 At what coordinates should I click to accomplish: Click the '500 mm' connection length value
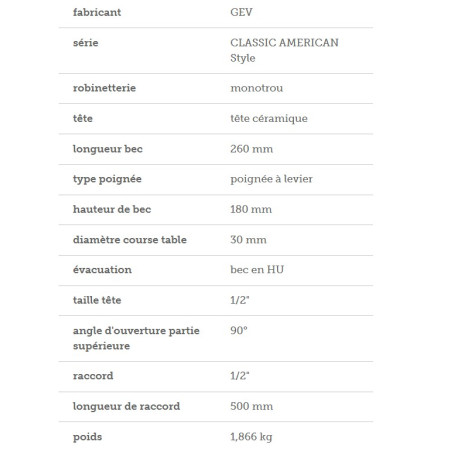[252, 406]
